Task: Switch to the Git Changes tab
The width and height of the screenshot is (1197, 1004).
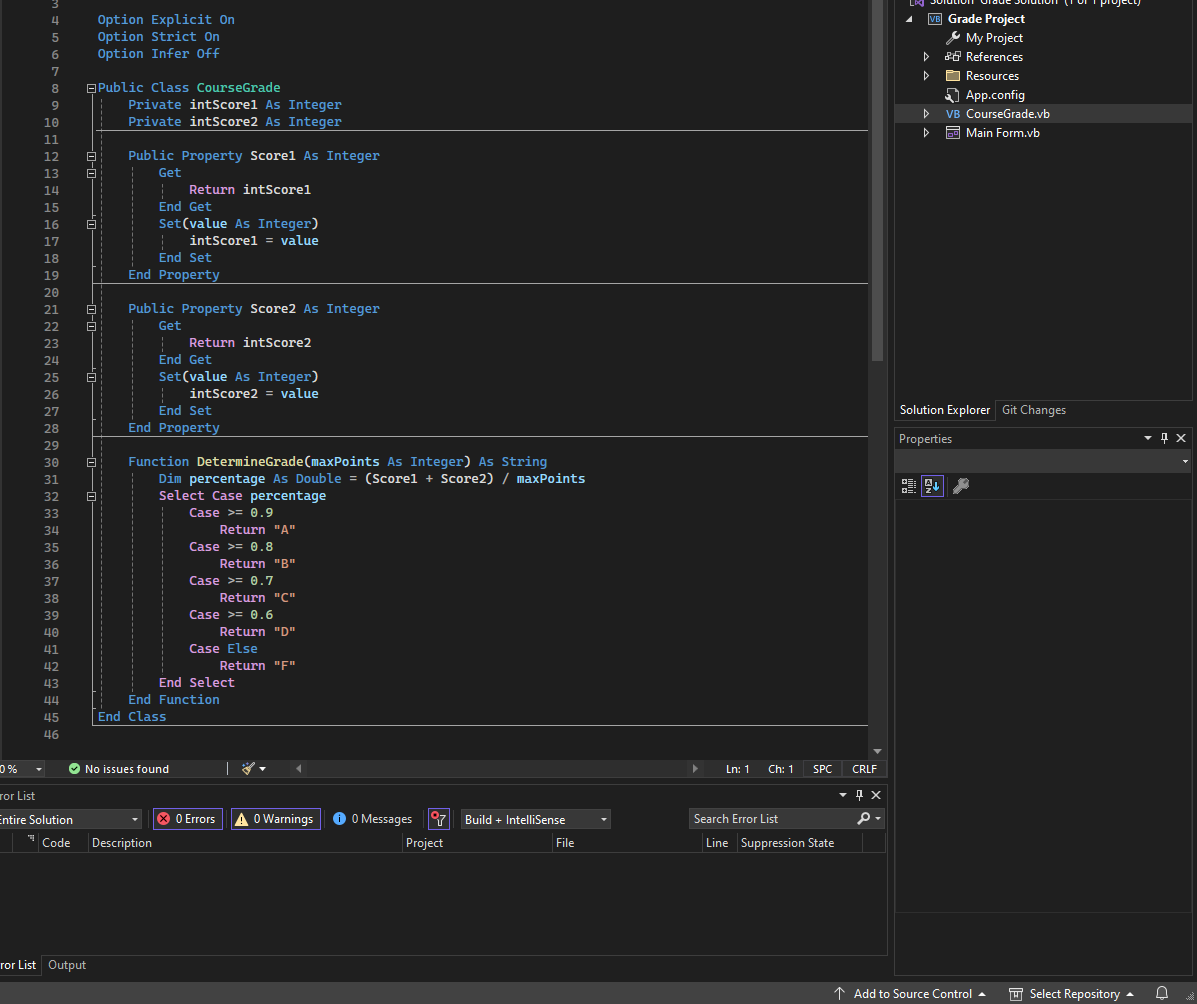Action: coord(1033,410)
